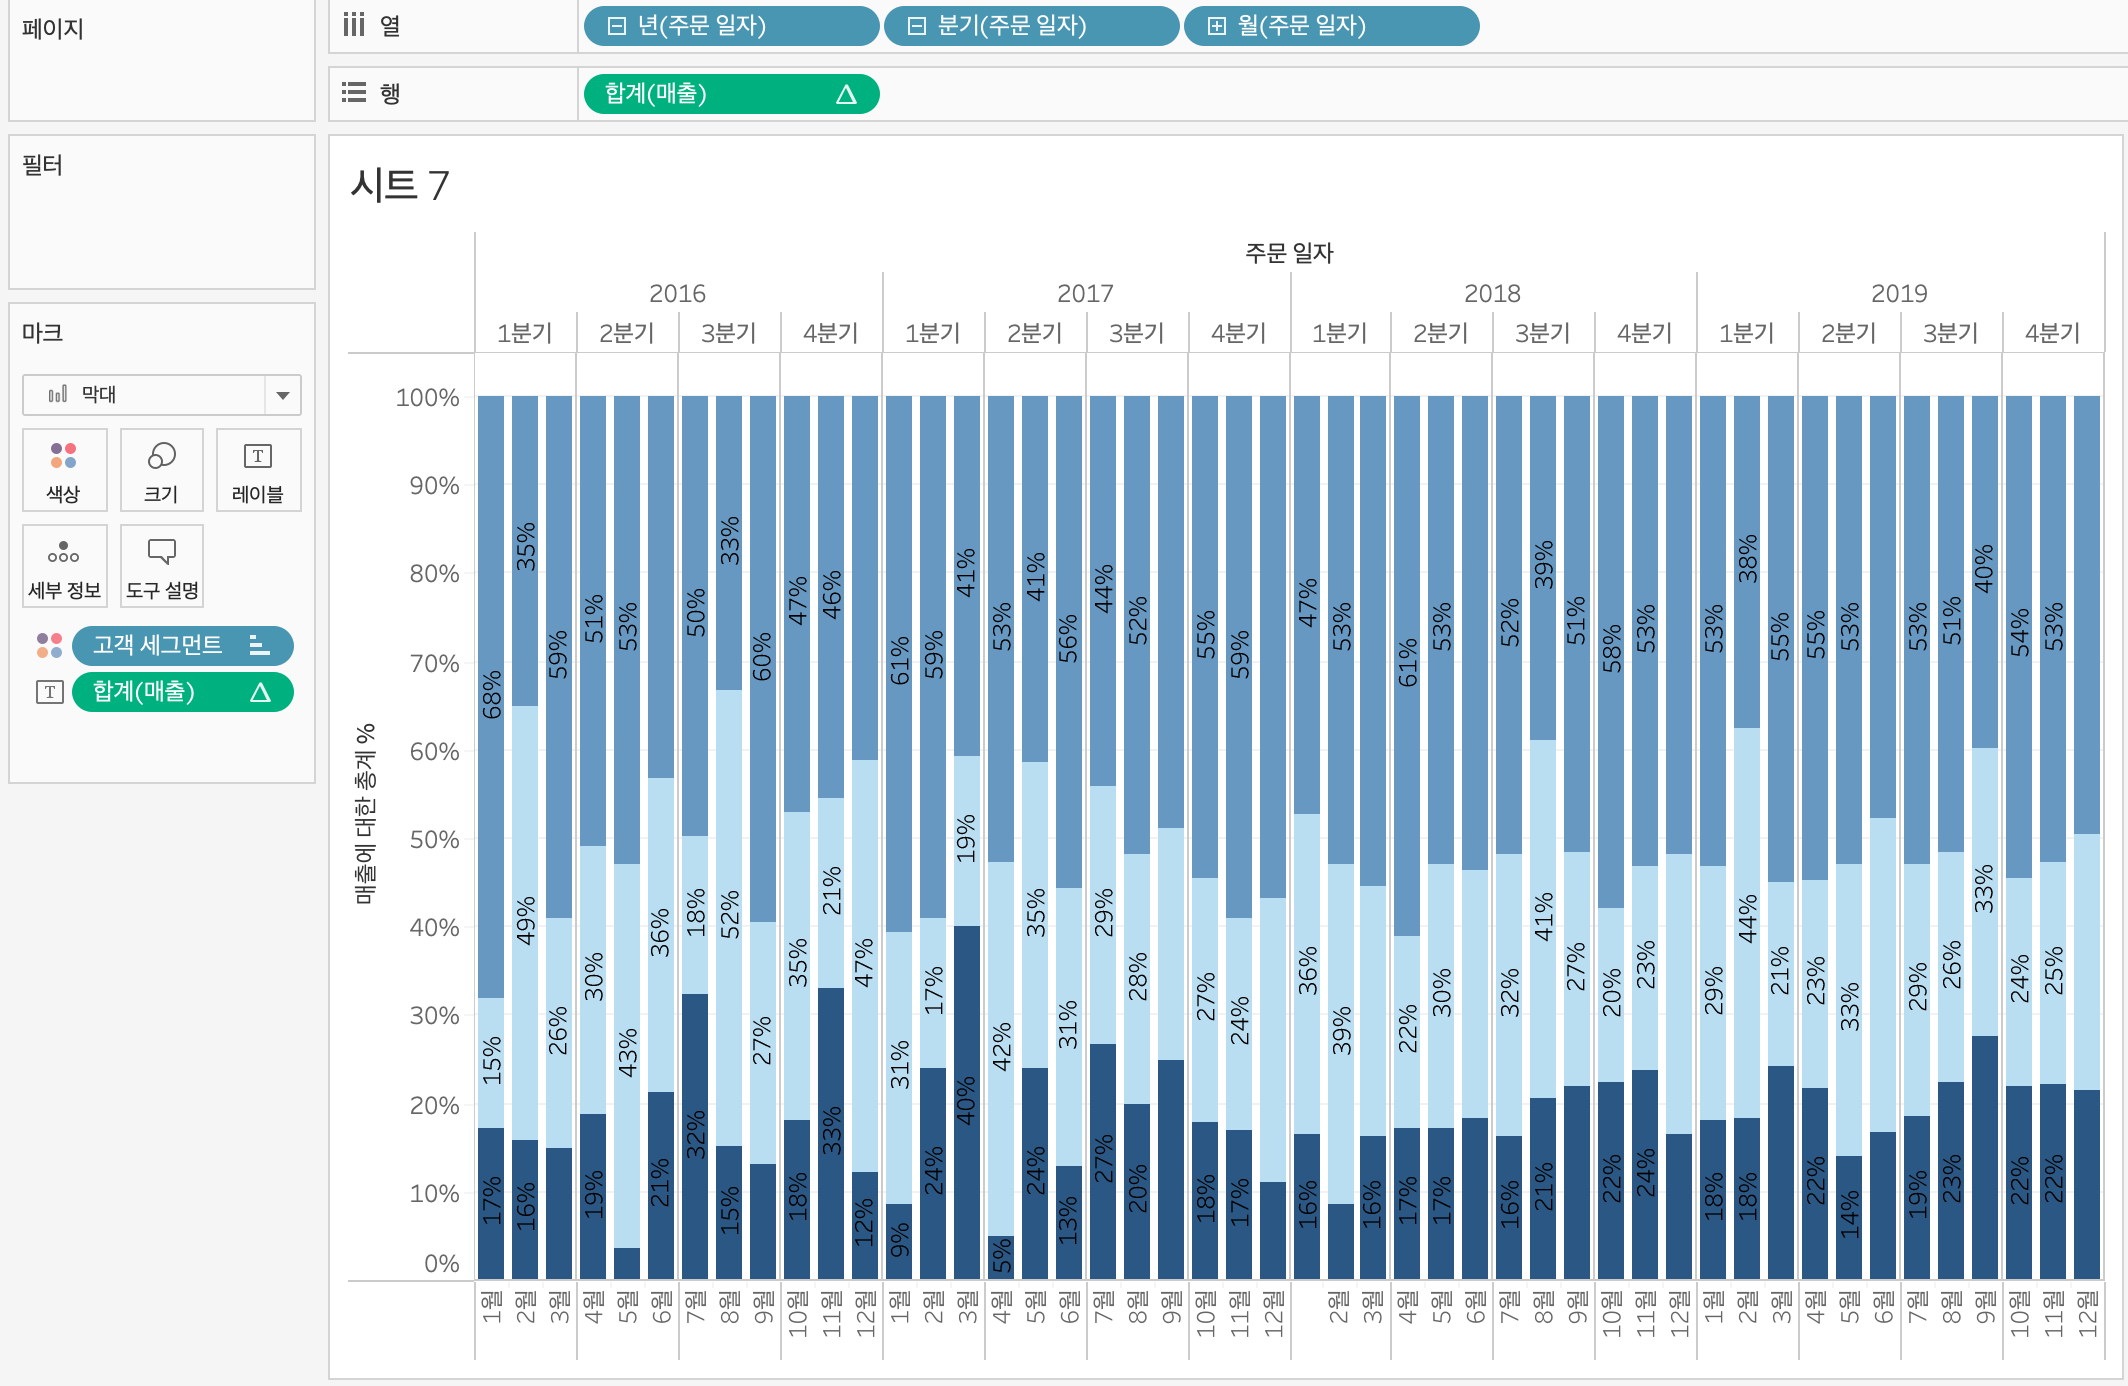Open the 크기 (Size) marks card
The width and height of the screenshot is (2128, 1386).
tap(161, 470)
